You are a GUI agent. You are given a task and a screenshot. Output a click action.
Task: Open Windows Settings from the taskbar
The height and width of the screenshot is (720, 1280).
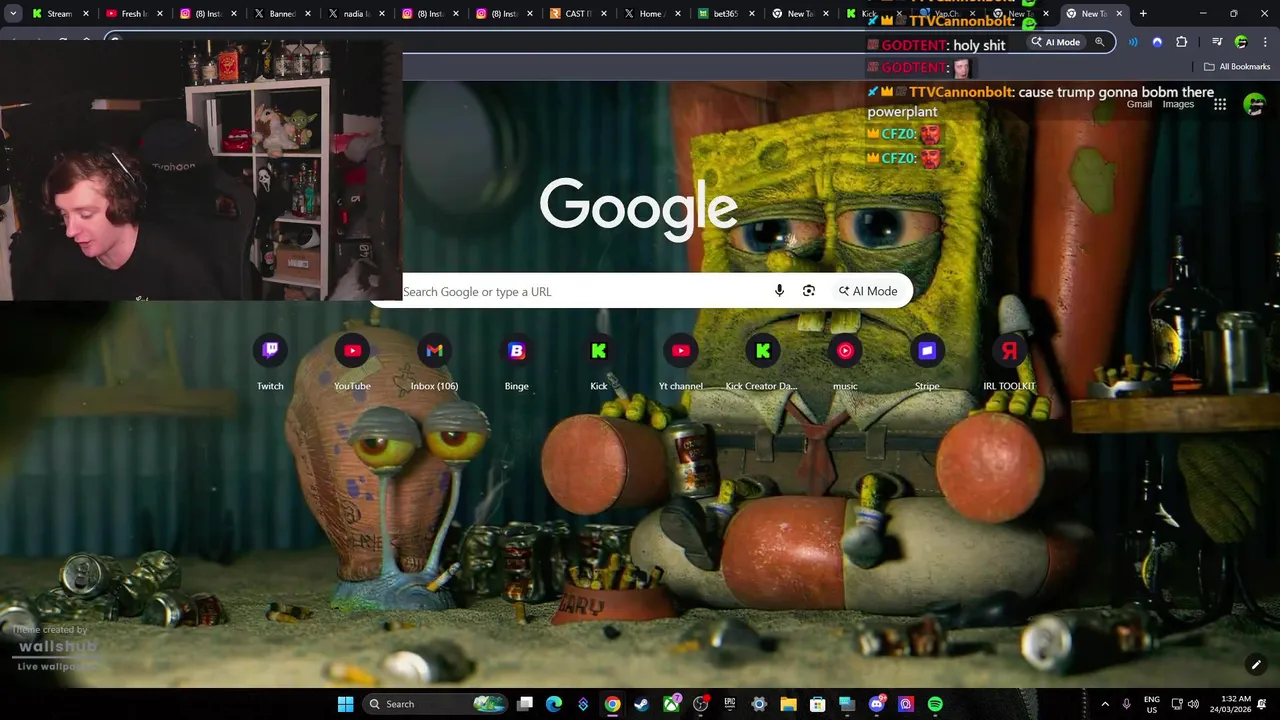tap(759, 704)
